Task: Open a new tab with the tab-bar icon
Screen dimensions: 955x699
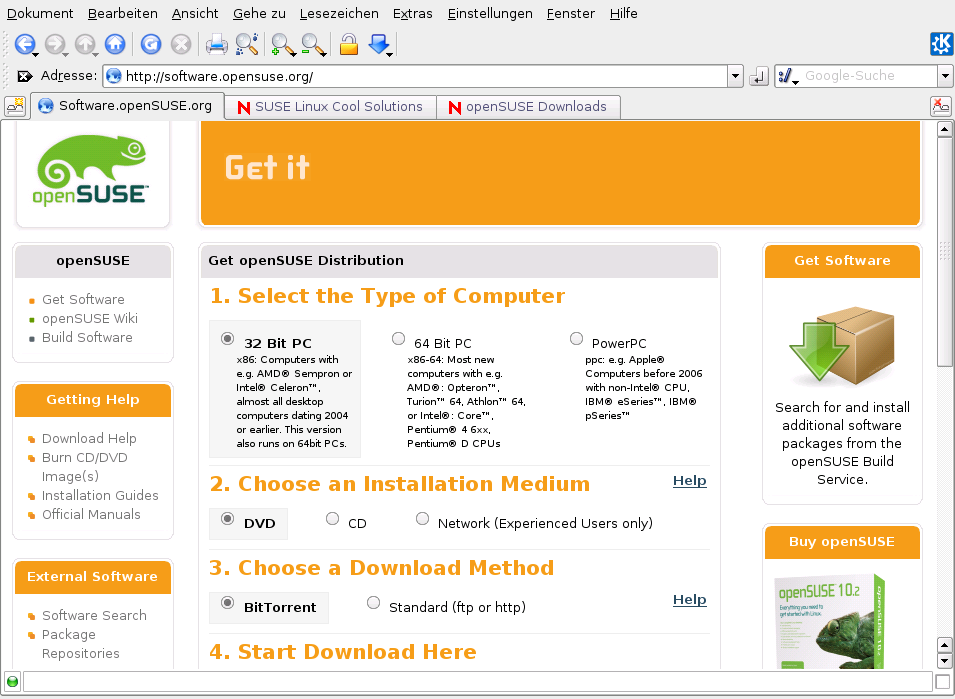Action: [x=15, y=106]
